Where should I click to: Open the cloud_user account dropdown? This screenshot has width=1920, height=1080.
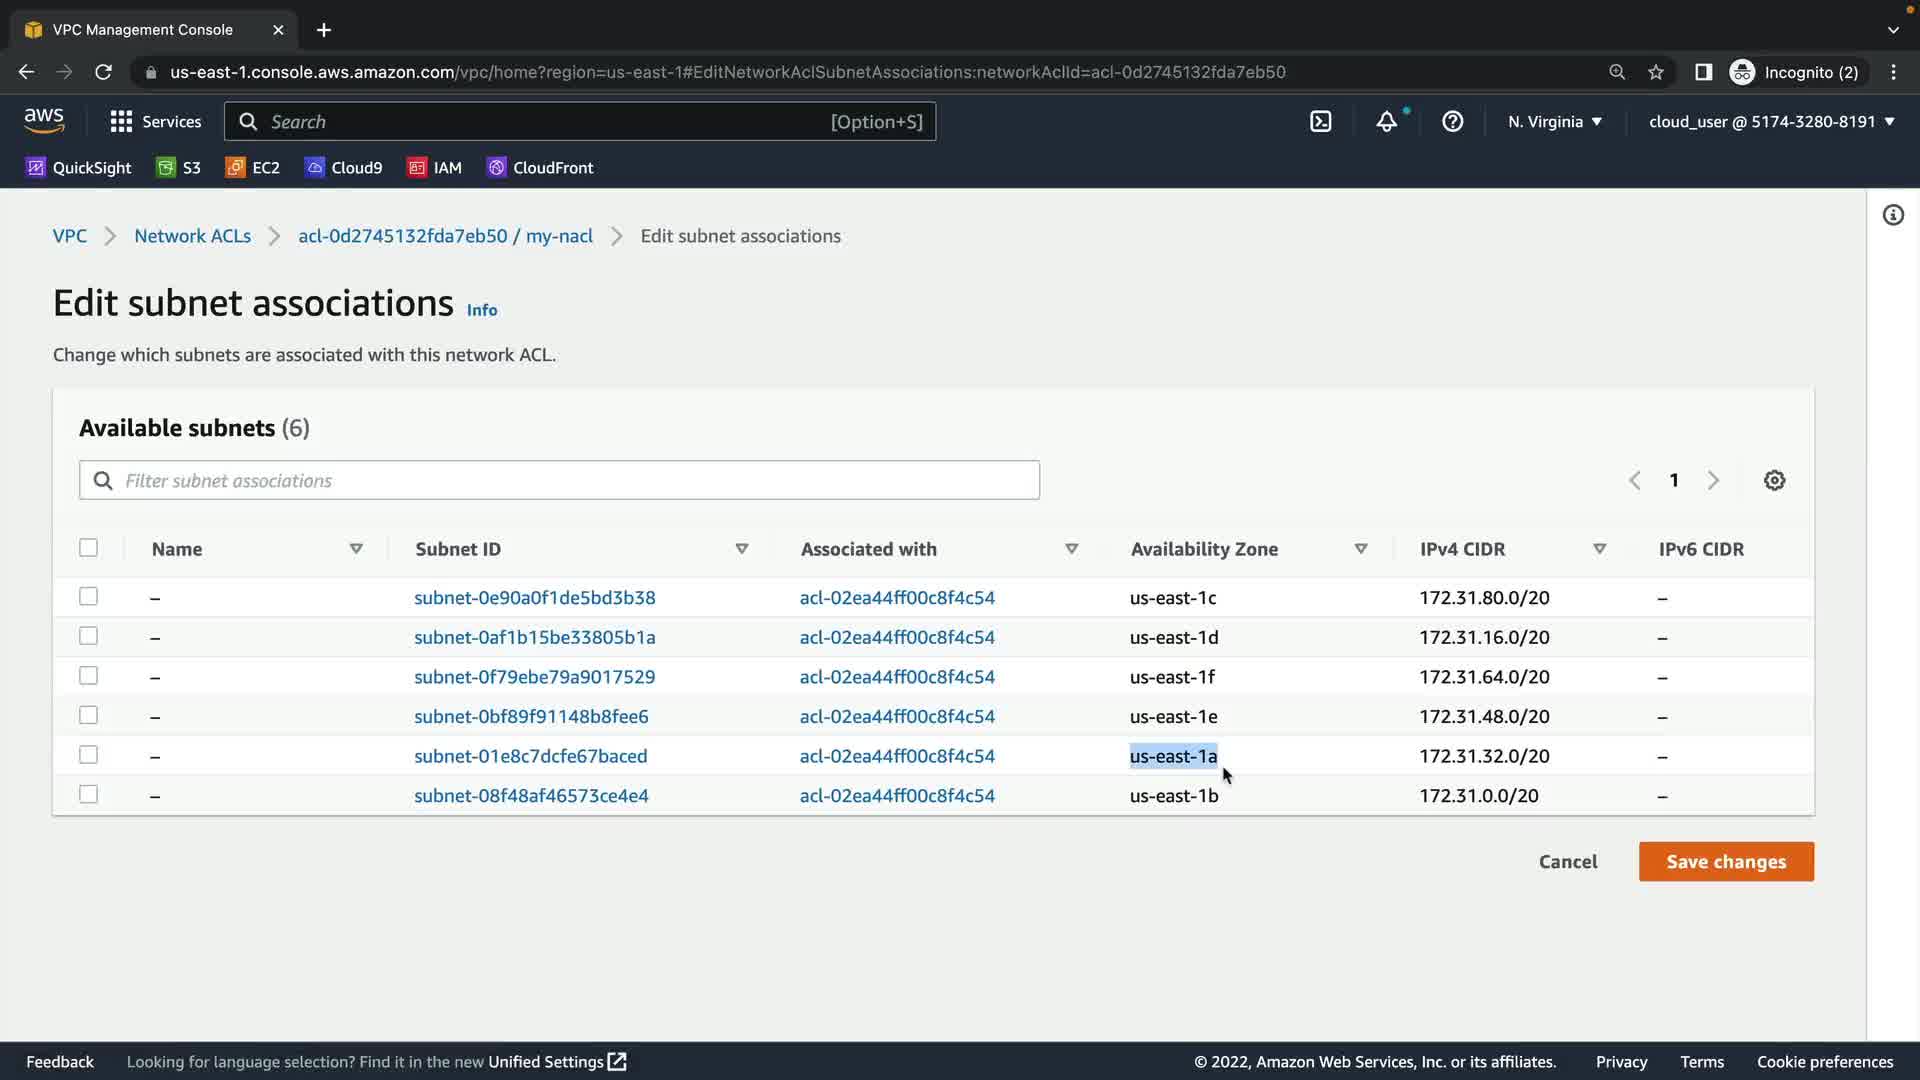1771,122
